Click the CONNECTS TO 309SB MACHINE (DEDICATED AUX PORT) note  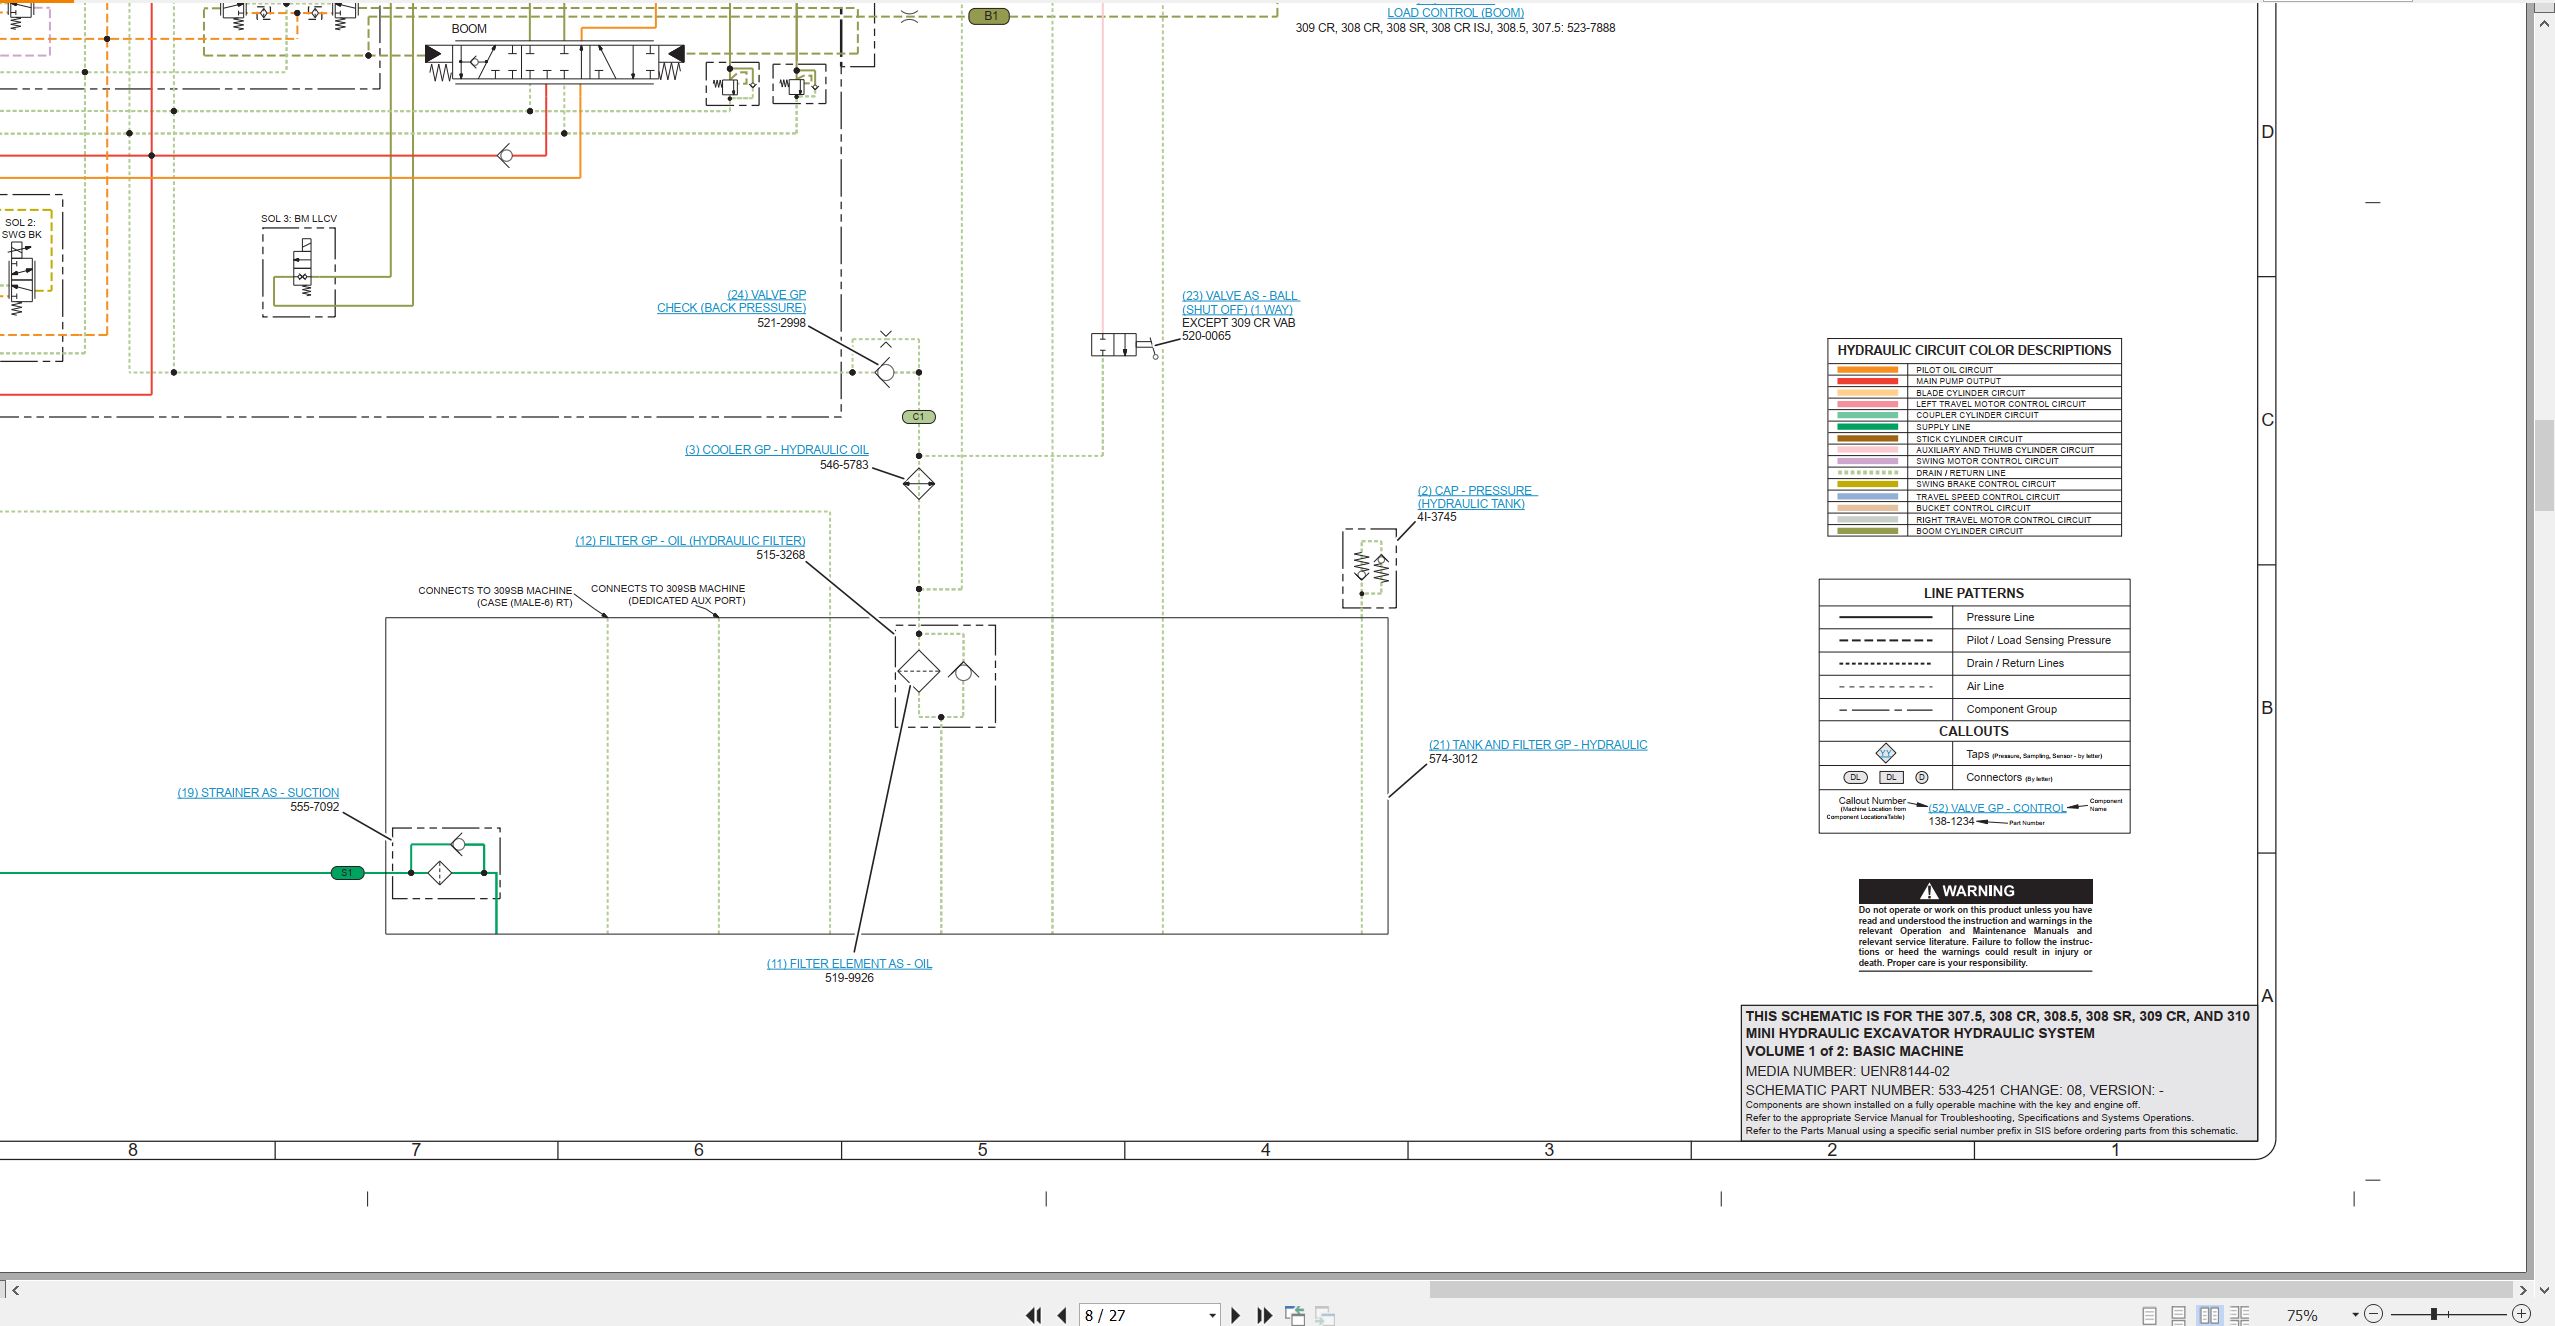pos(668,594)
